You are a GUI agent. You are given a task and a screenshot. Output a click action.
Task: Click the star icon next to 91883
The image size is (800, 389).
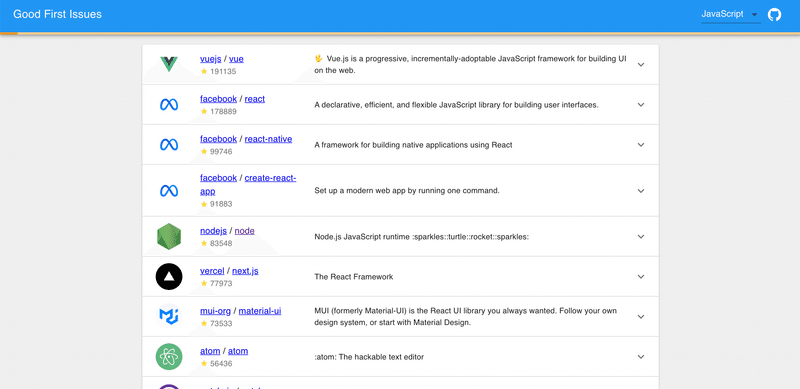(x=204, y=204)
